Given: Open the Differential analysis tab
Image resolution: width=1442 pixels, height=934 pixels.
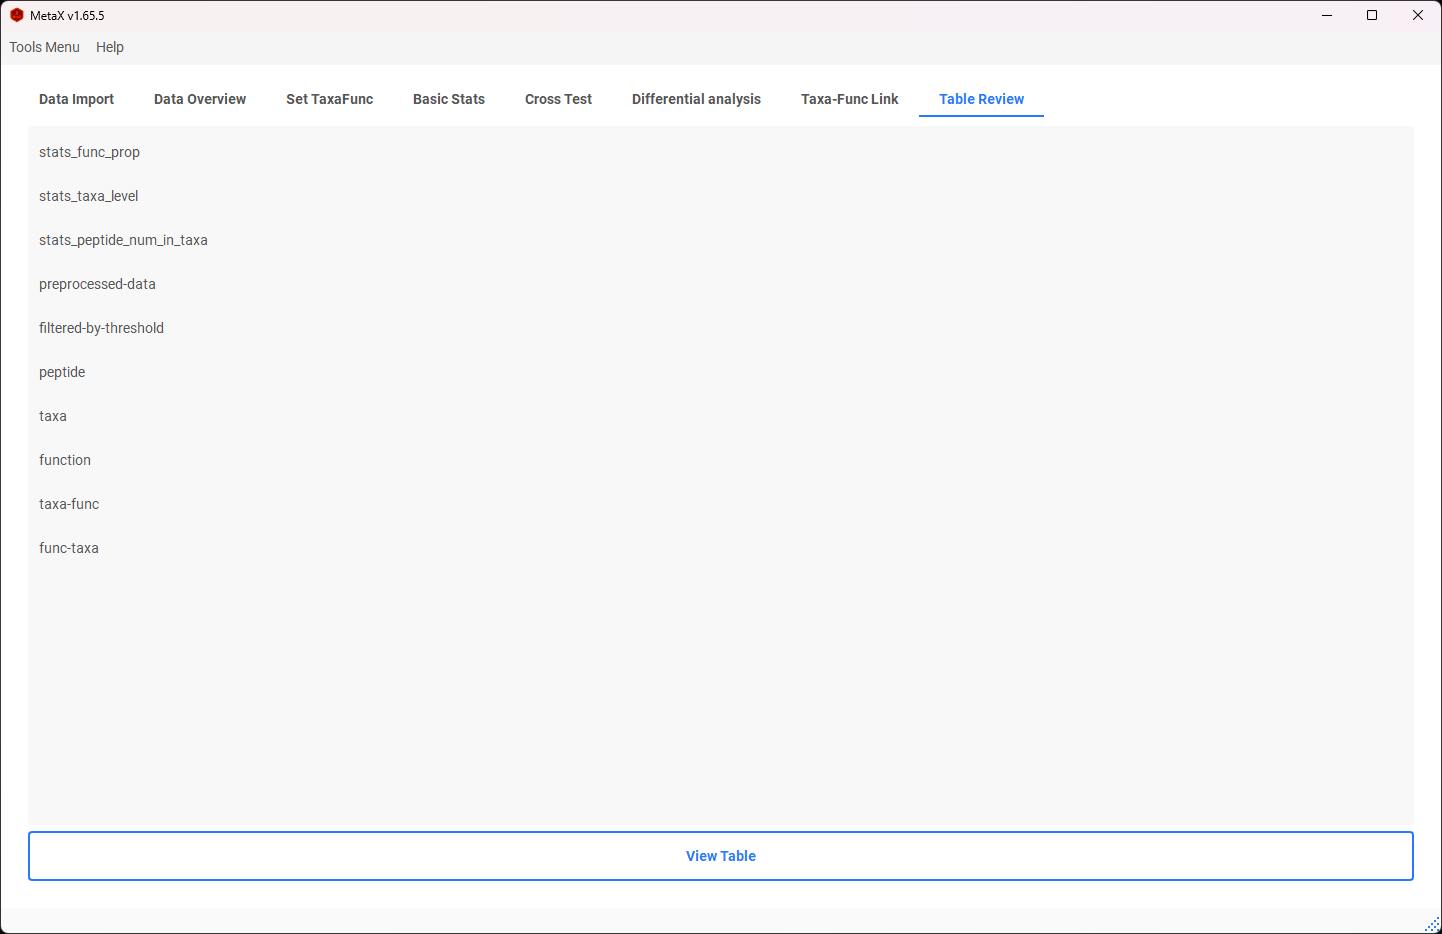Looking at the screenshot, I should pyautogui.click(x=696, y=99).
